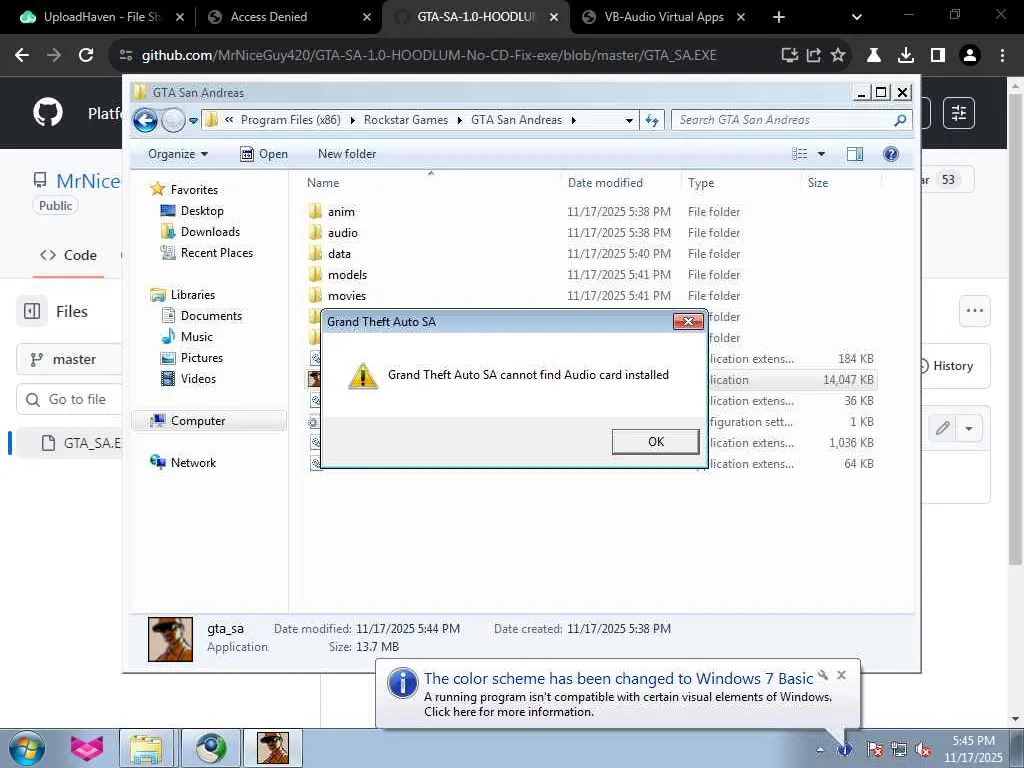
Task: Click the change view icon in Explorer
Action: (x=800, y=154)
